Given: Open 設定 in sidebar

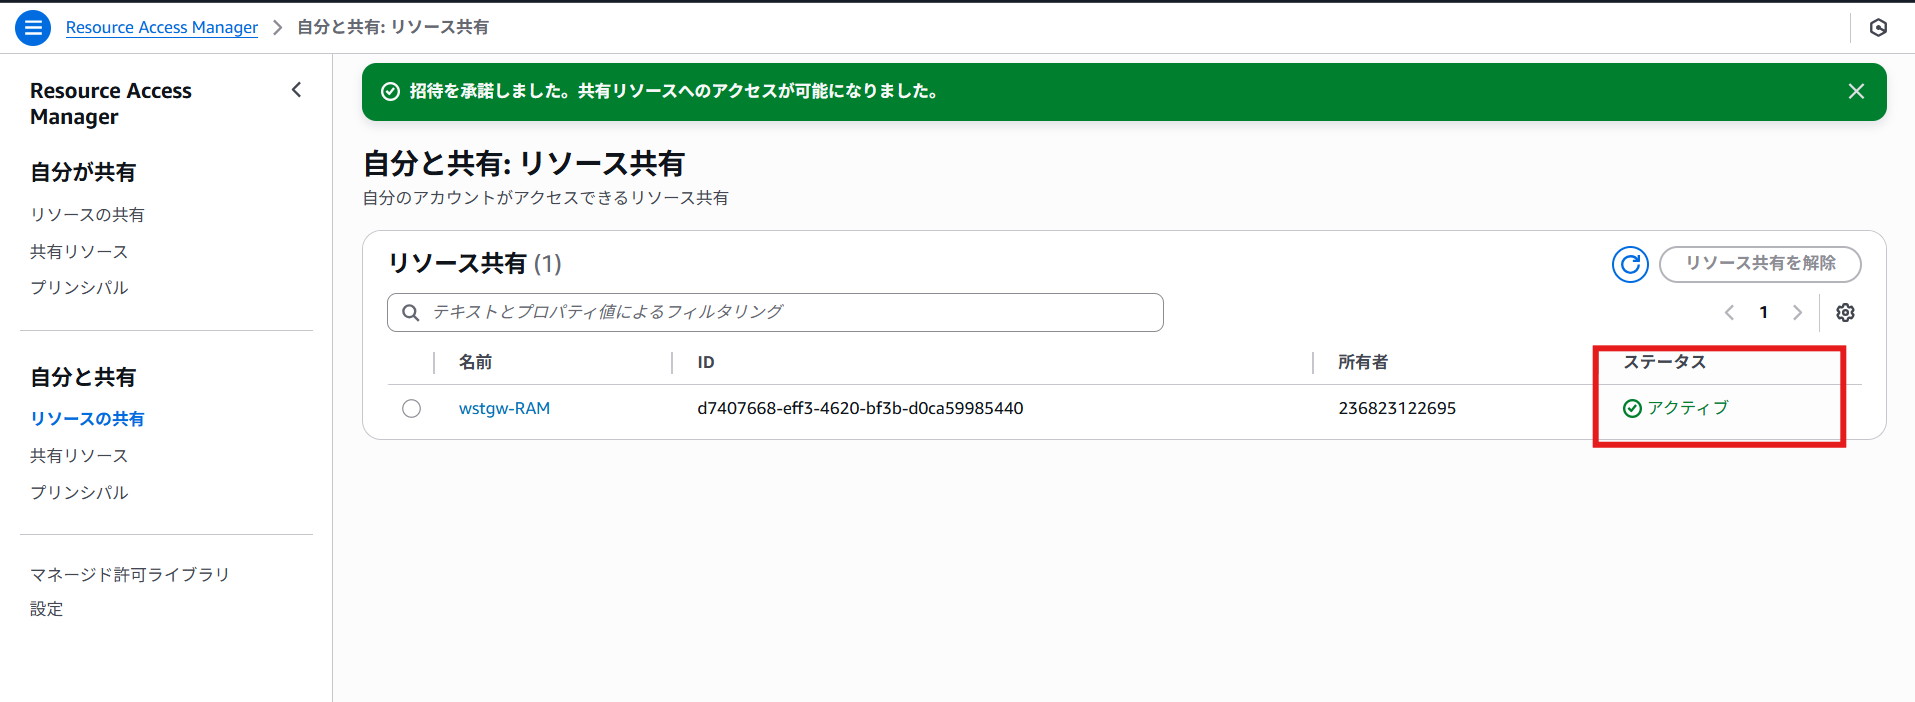Looking at the screenshot, I should point(46,609).
